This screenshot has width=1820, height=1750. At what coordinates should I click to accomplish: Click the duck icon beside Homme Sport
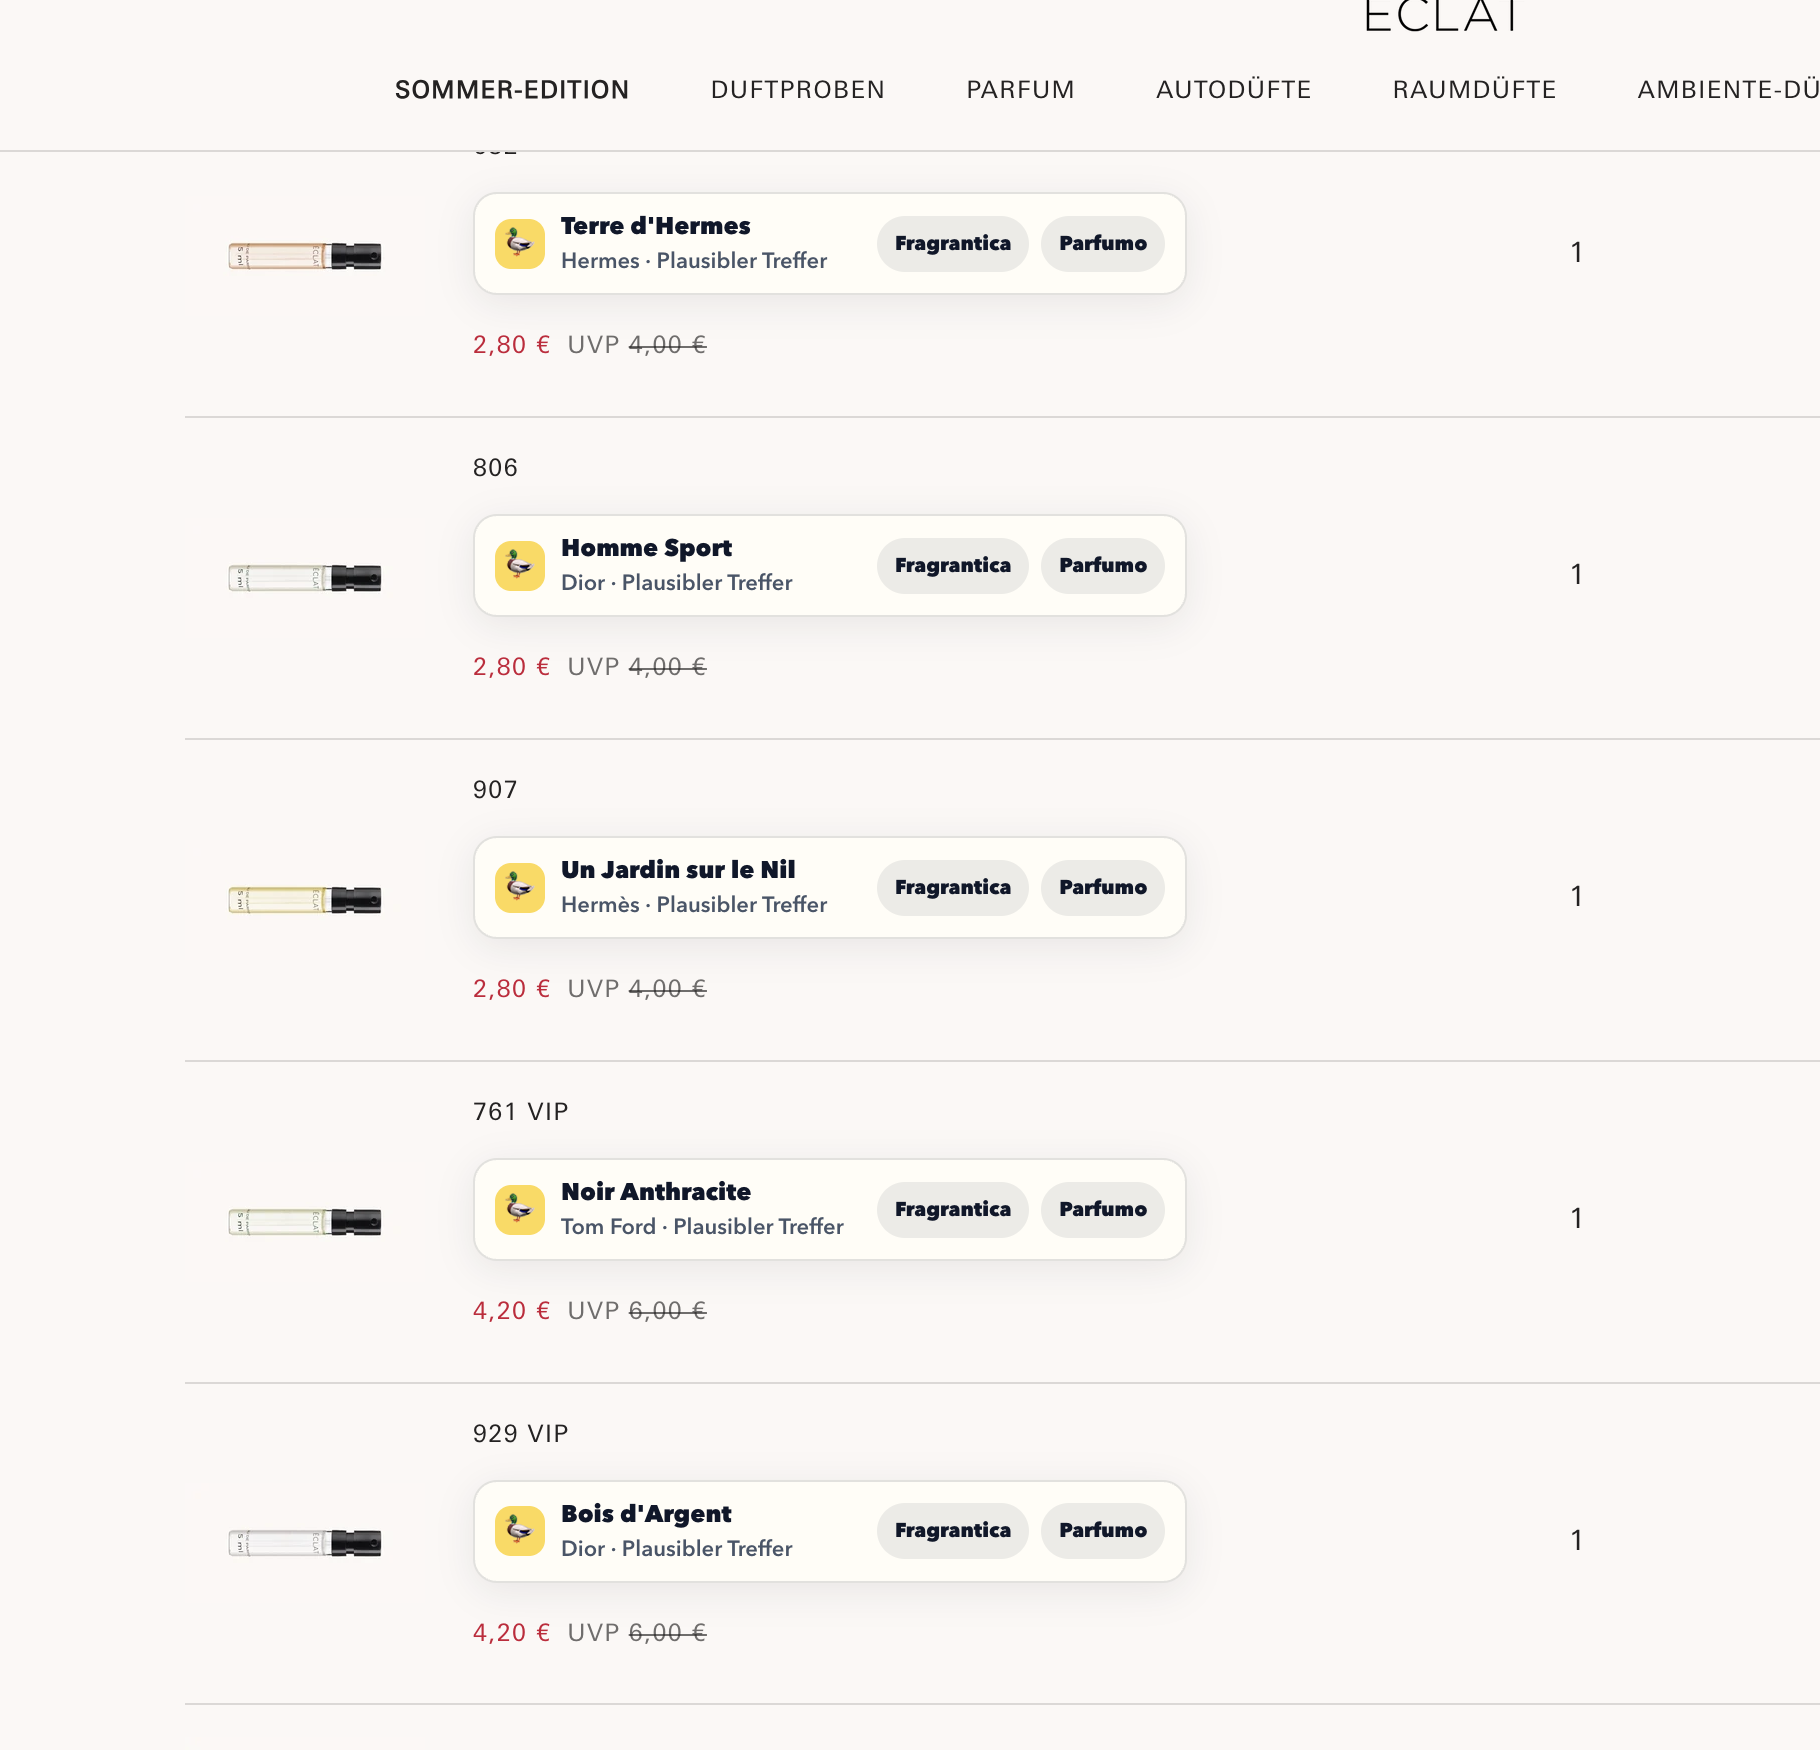pyautogui.click(x=520, y=566)
